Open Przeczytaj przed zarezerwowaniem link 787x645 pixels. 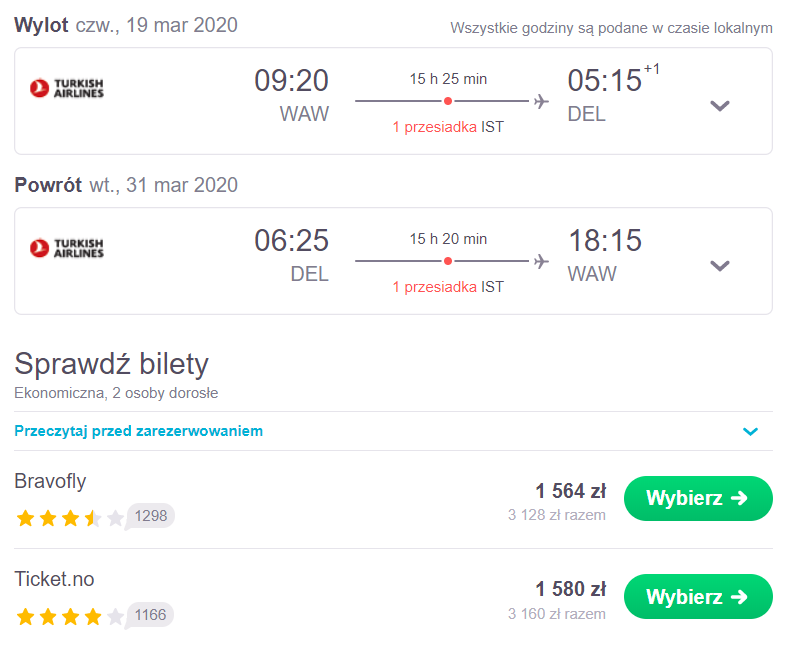point(139,431)
